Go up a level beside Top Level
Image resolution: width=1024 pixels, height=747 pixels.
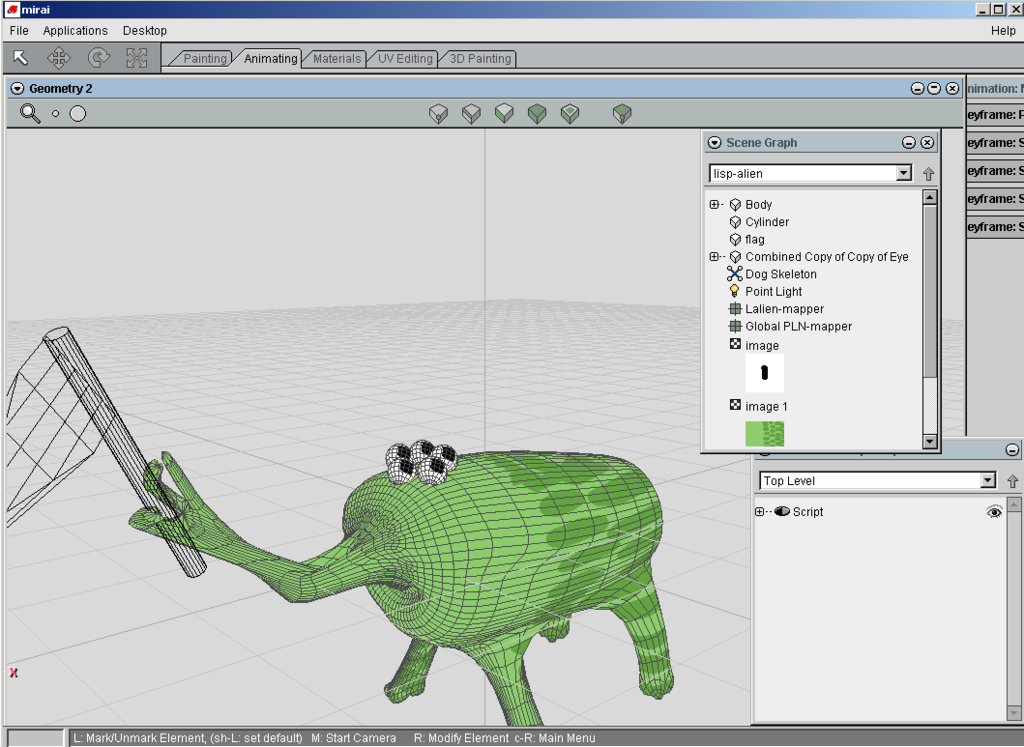click(x=1012, y=481)
